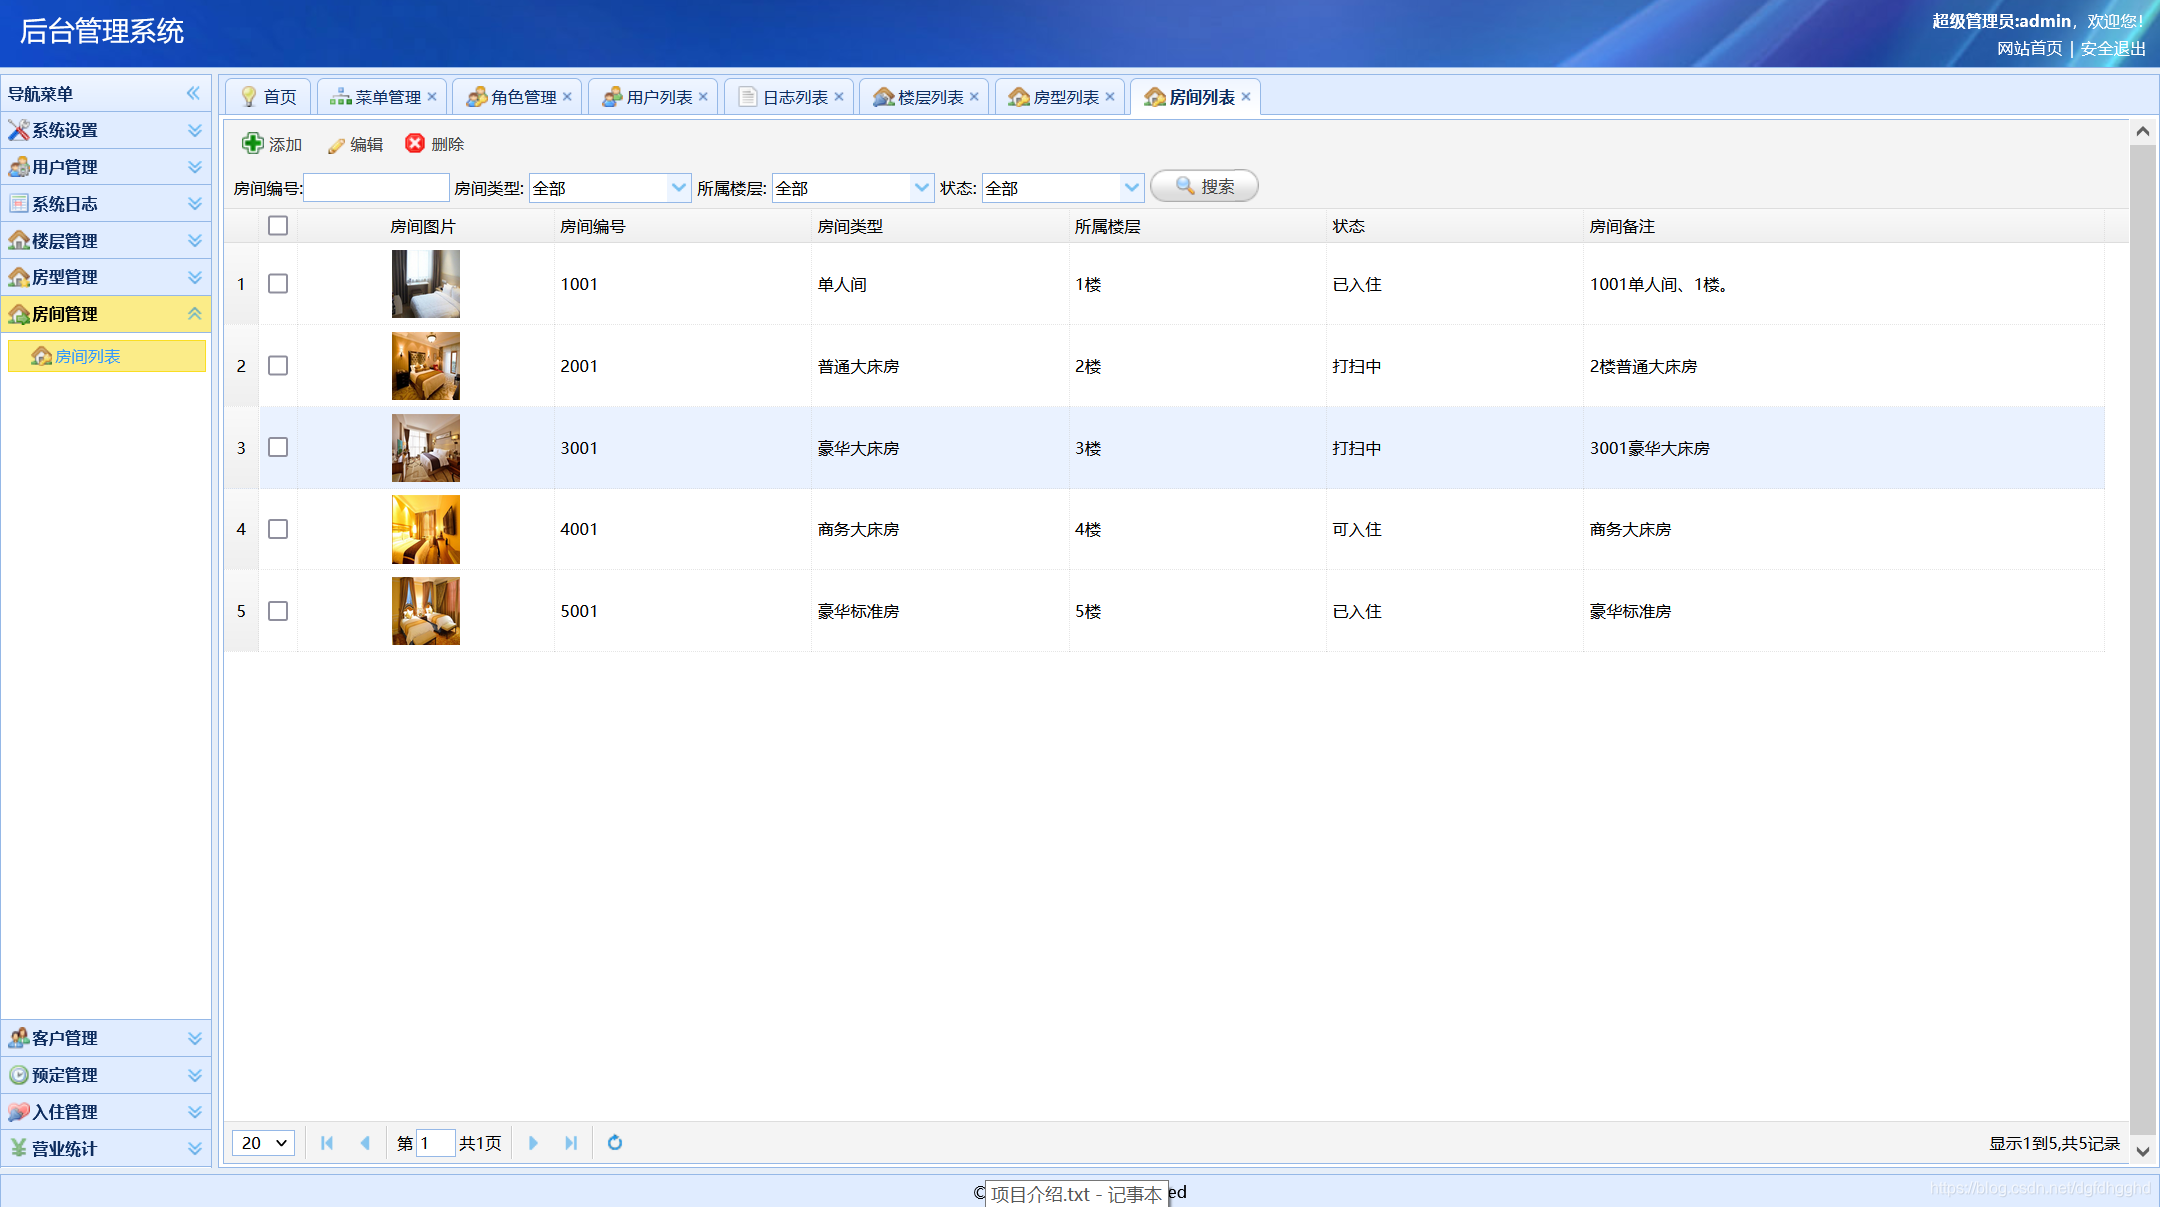The height and width of the screenshot is (1207, 2160).
Task: Click the 预定管理 clock icon in sidebar
Action: coord(19,1075)
